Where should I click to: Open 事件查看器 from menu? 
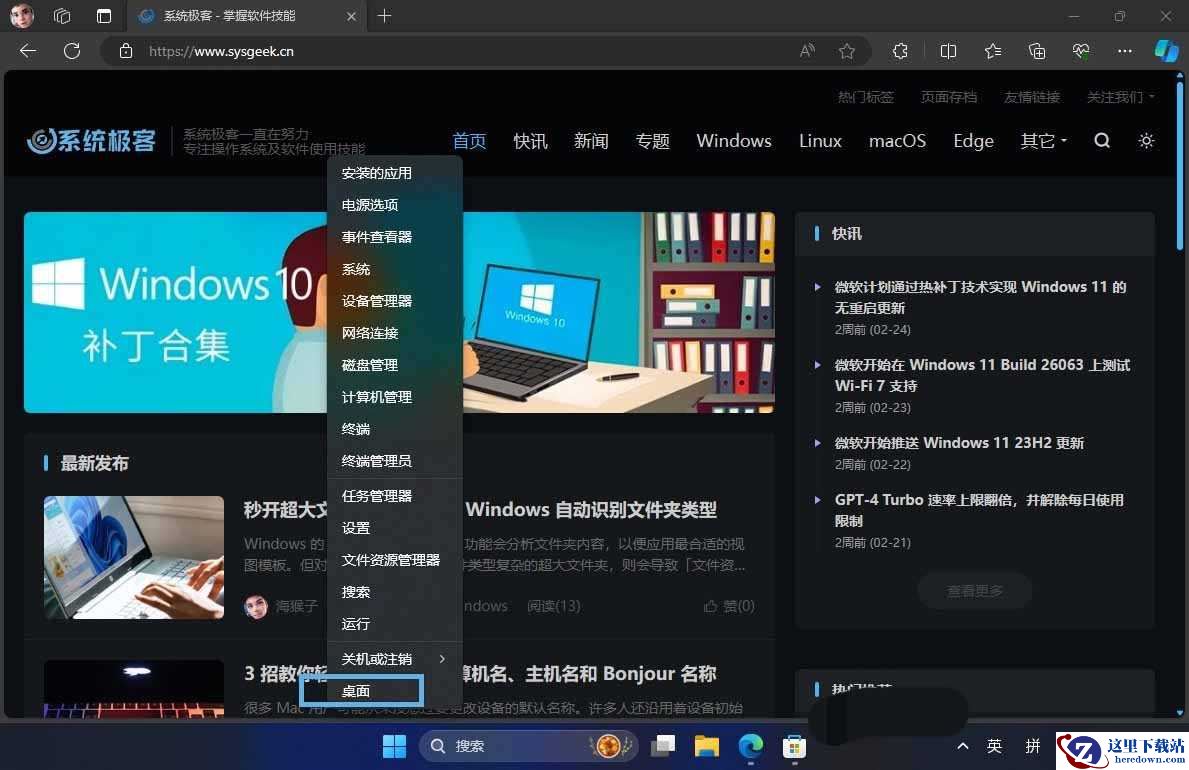394,237
